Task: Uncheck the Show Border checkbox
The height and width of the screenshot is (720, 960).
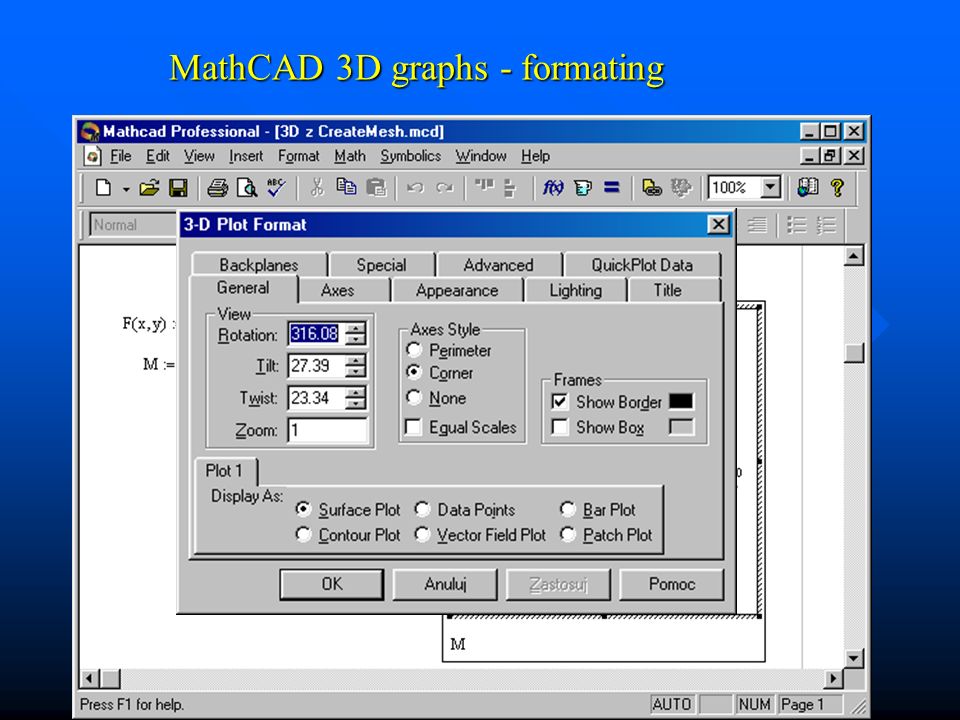Action: pos(560,402)
